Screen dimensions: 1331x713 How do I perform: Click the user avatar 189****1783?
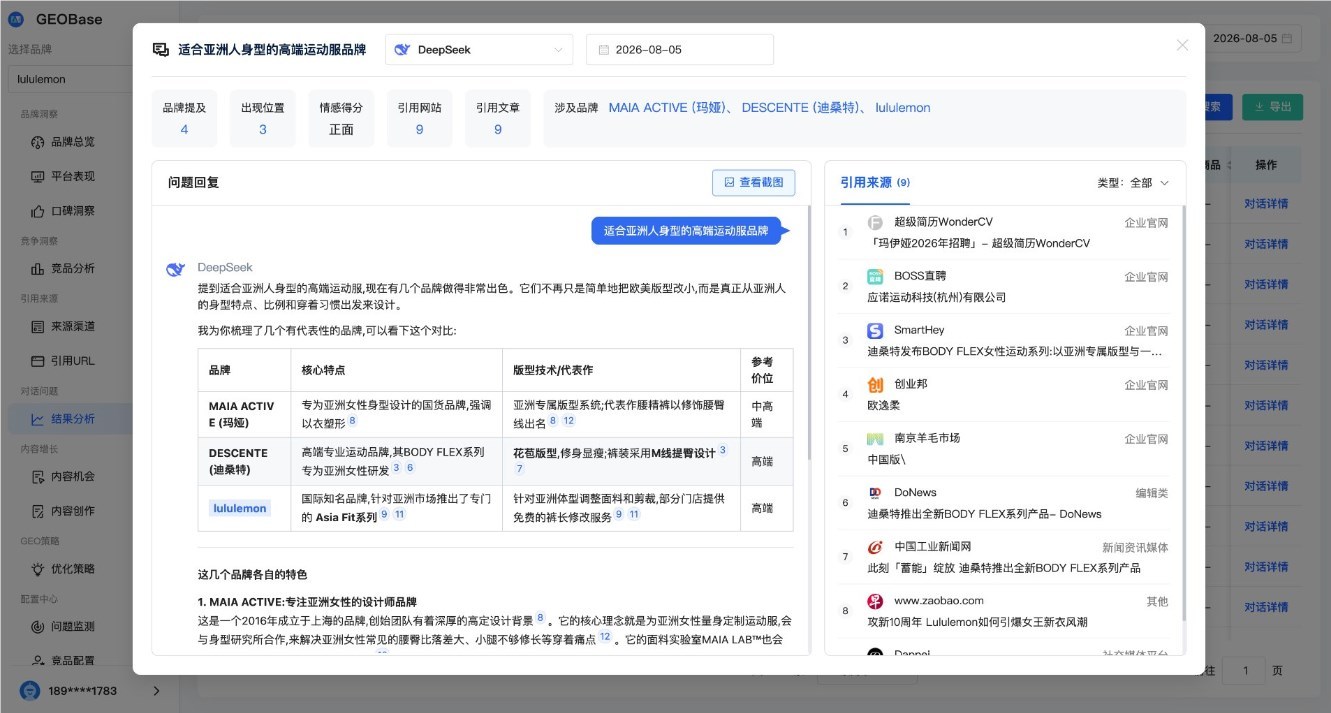pos(30,690)
